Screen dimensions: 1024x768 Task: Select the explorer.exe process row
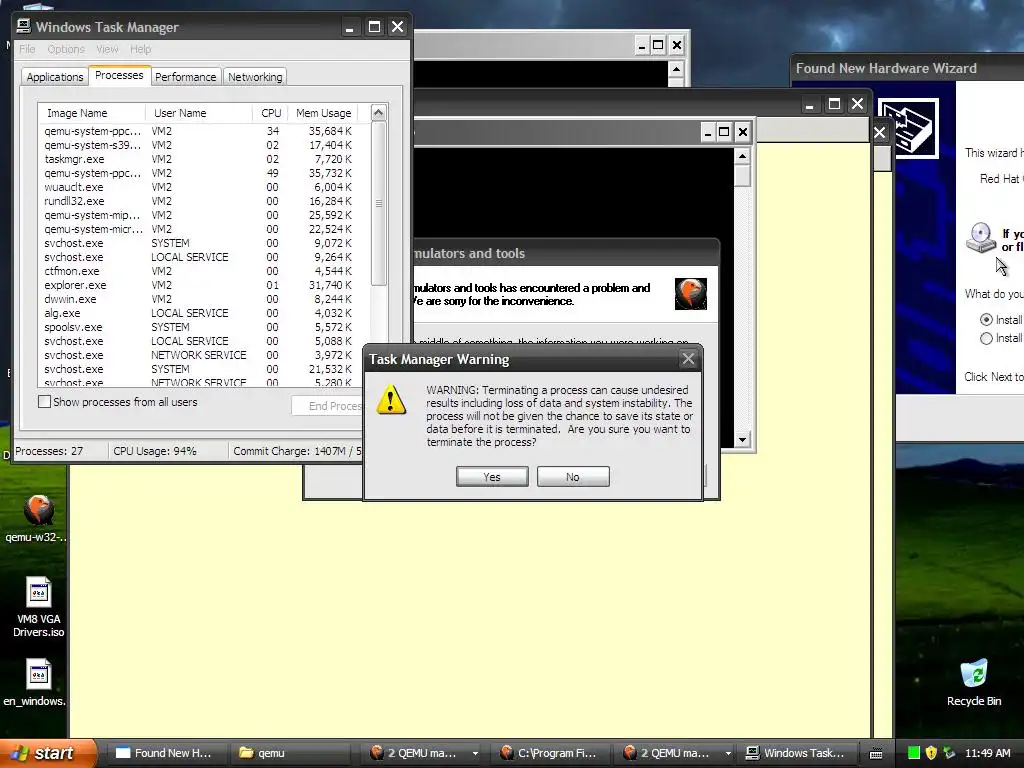pos(199,285)
